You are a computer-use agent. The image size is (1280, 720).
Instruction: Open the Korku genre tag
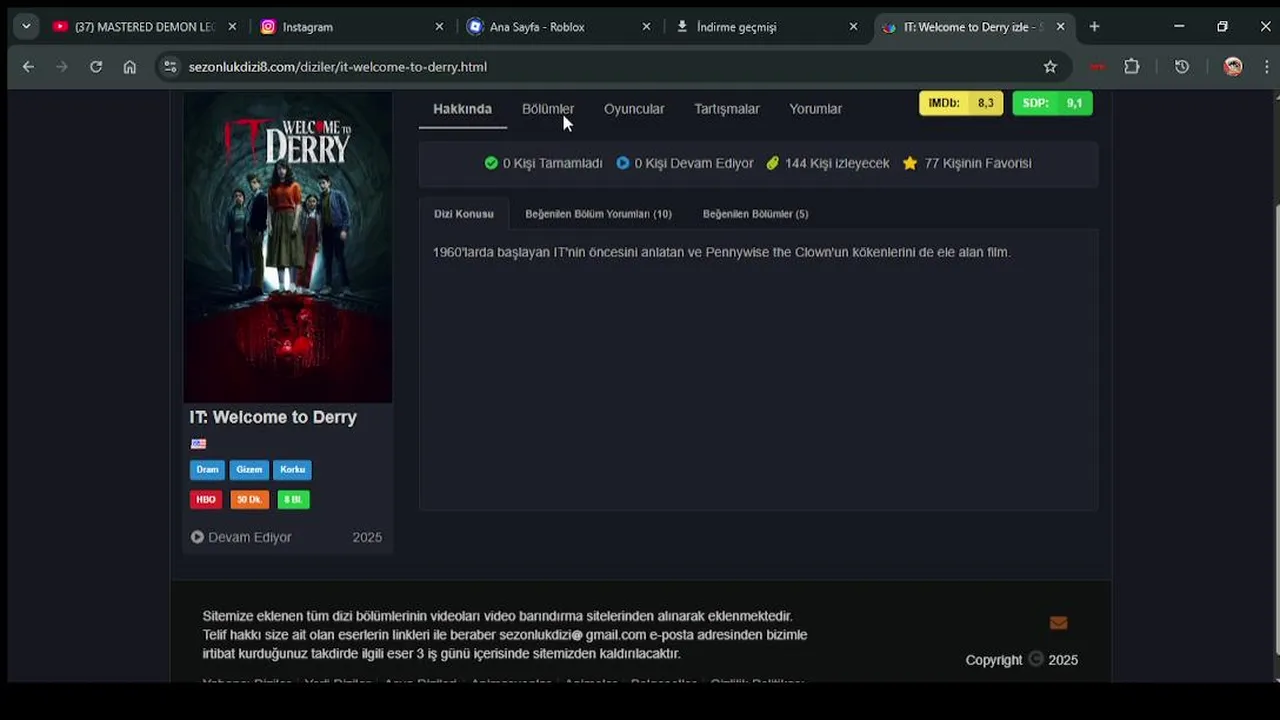(292, 470)
